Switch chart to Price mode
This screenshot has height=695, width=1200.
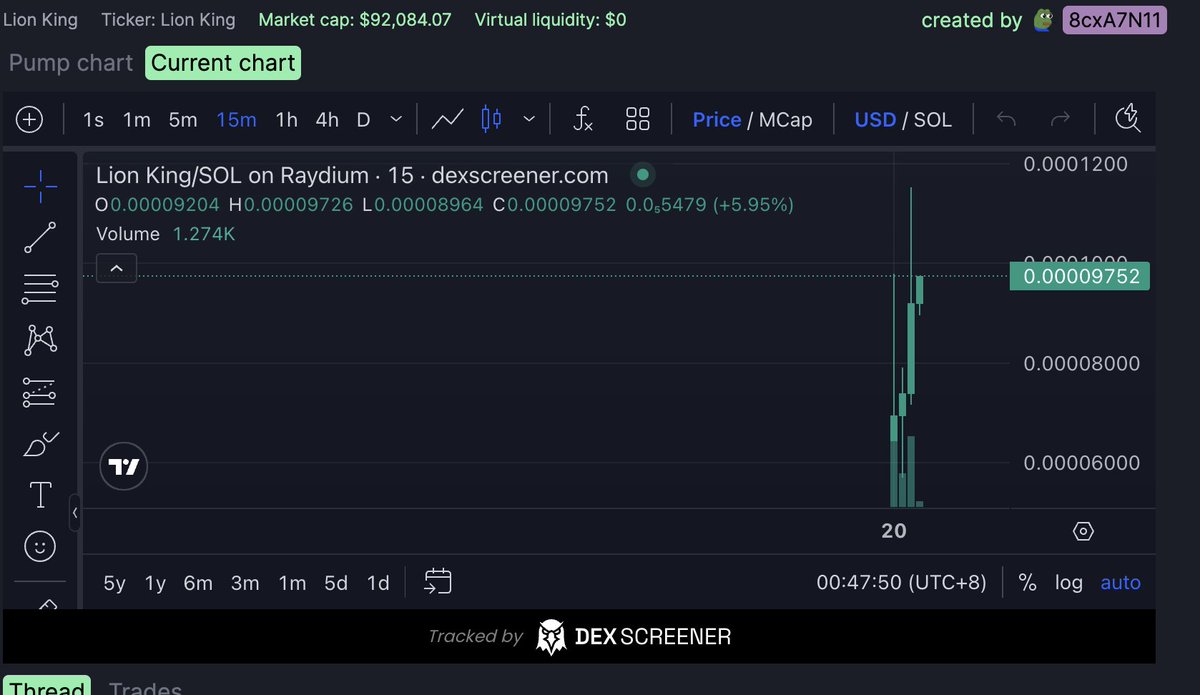tap(717, 120)
